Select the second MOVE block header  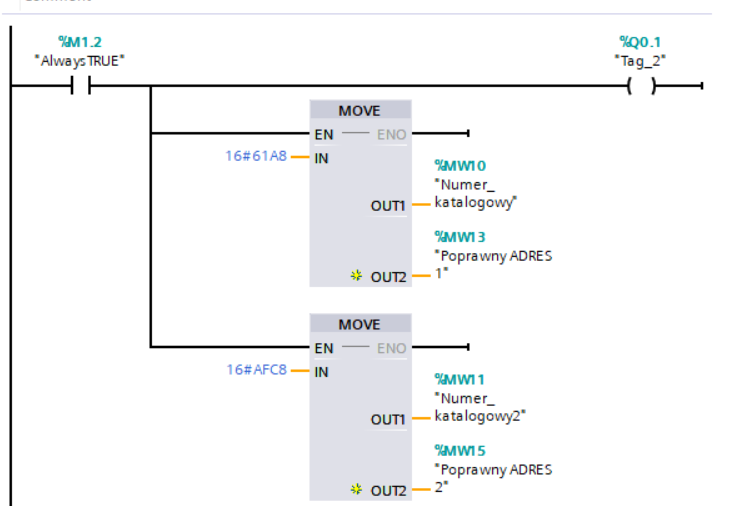[359, 325]
